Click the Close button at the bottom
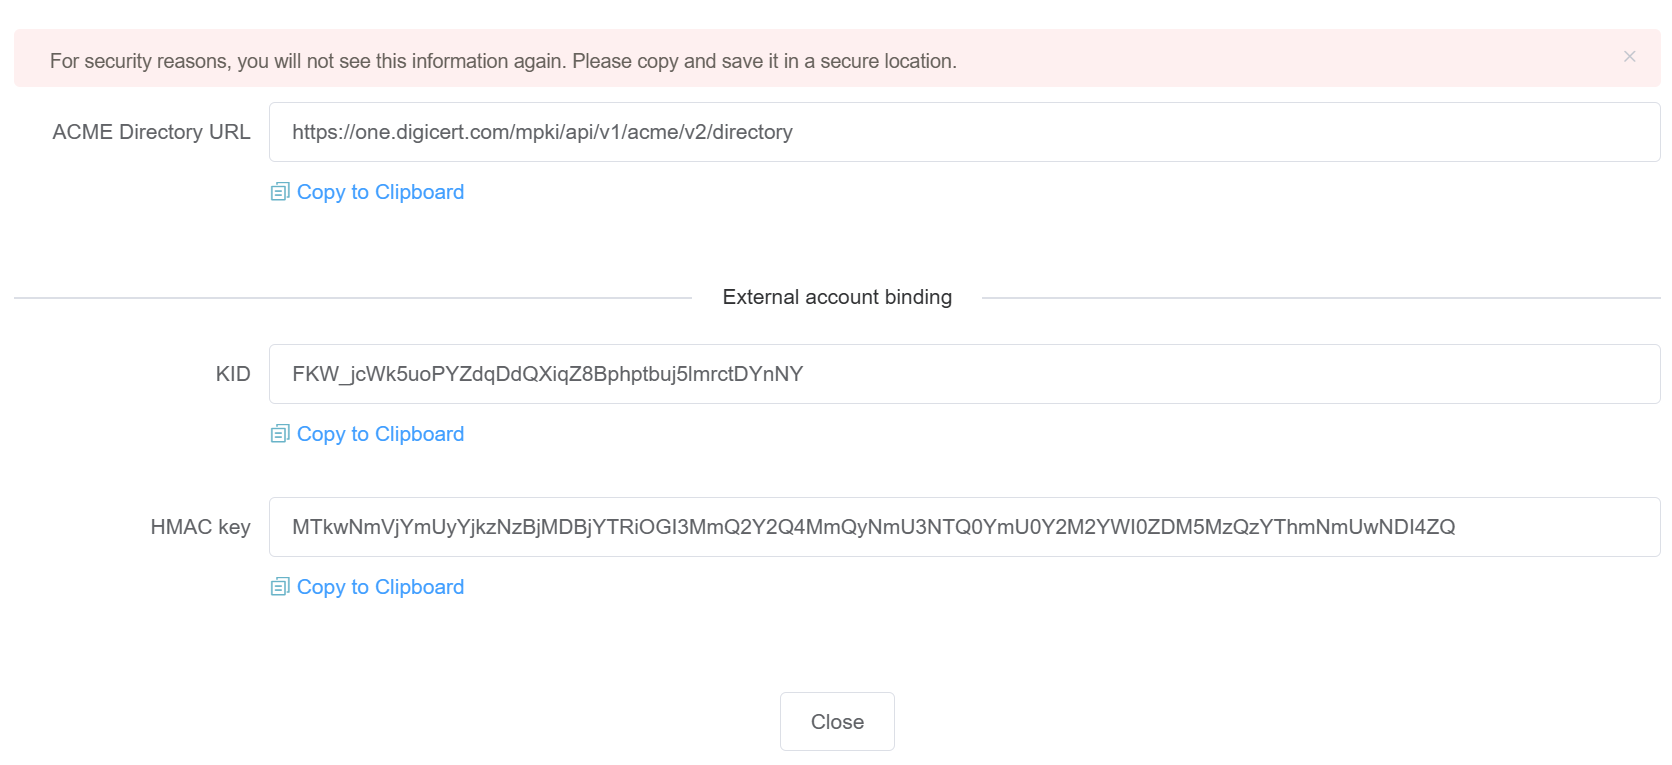The height and width of the screenshot is (765, 1672). click(837, 721)
